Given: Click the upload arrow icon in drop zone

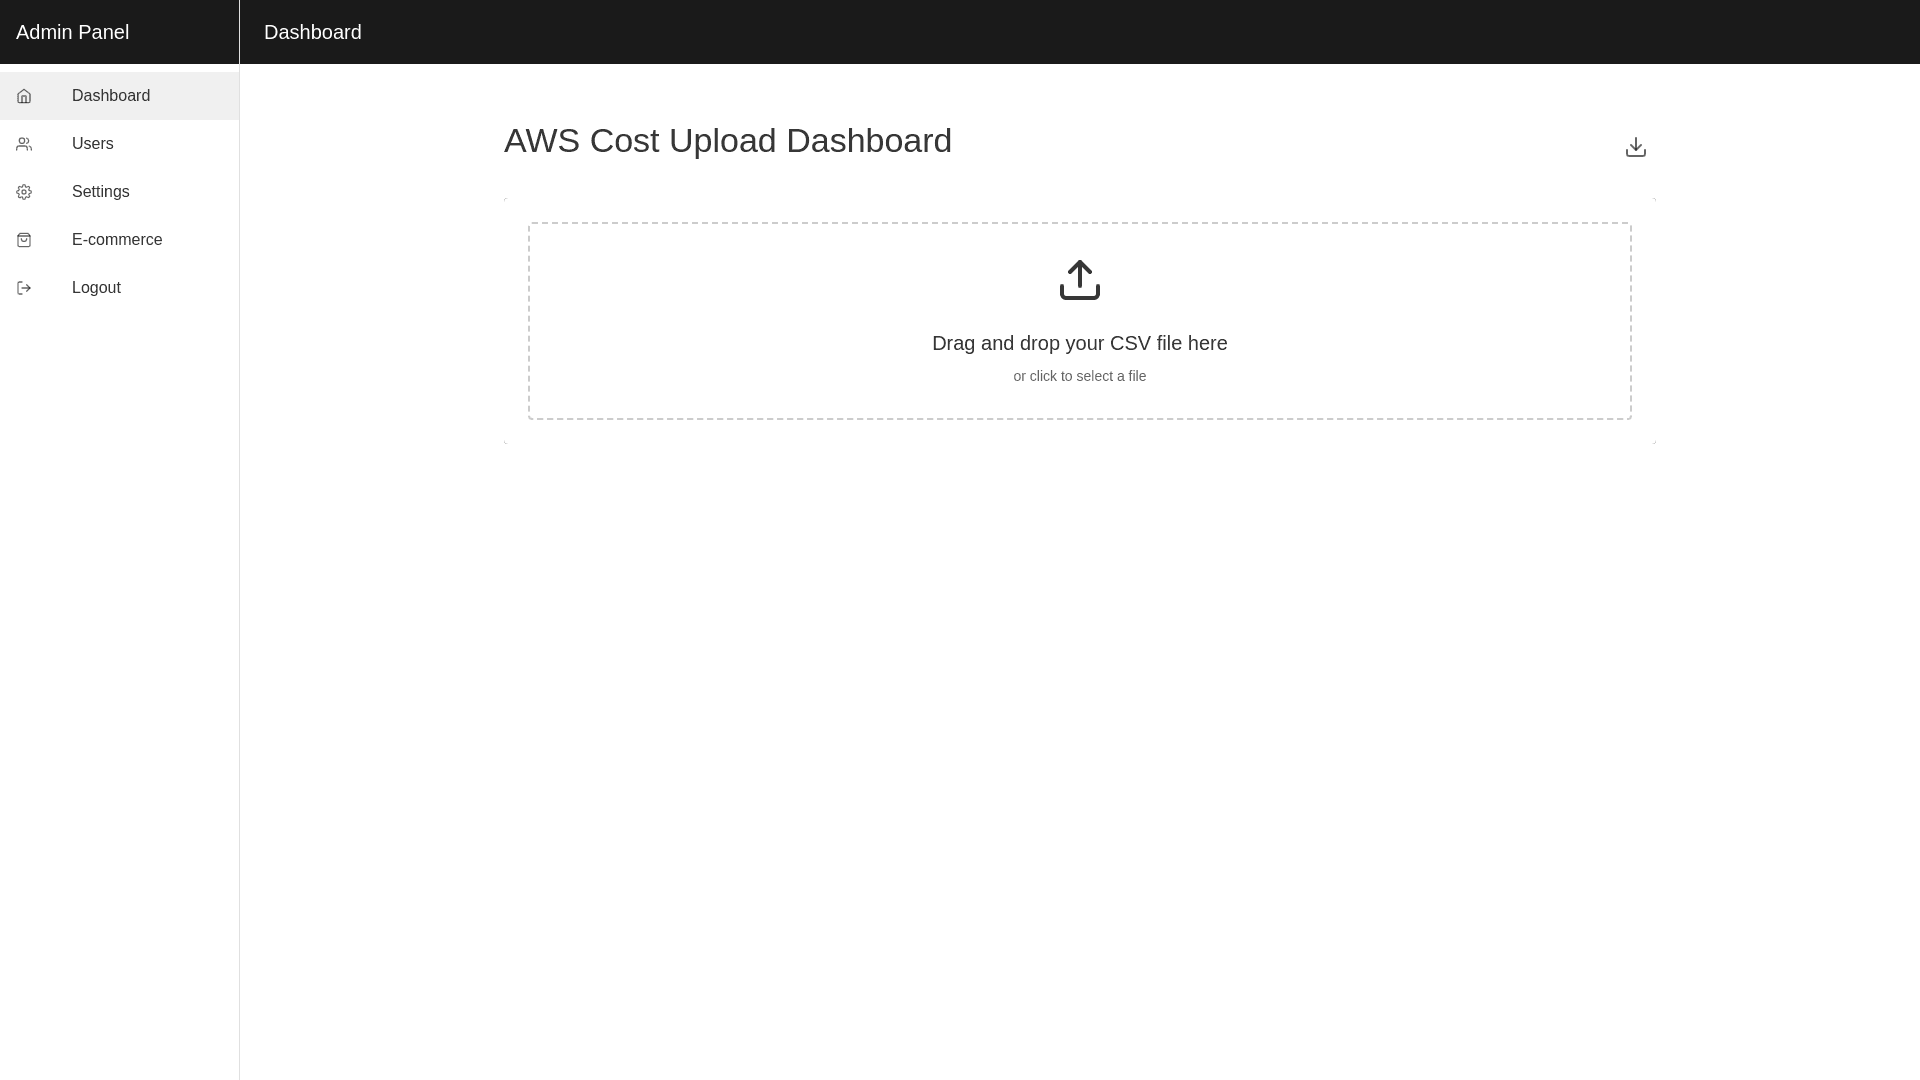Looking at the screenshot, I should [x=1079, y=280].
